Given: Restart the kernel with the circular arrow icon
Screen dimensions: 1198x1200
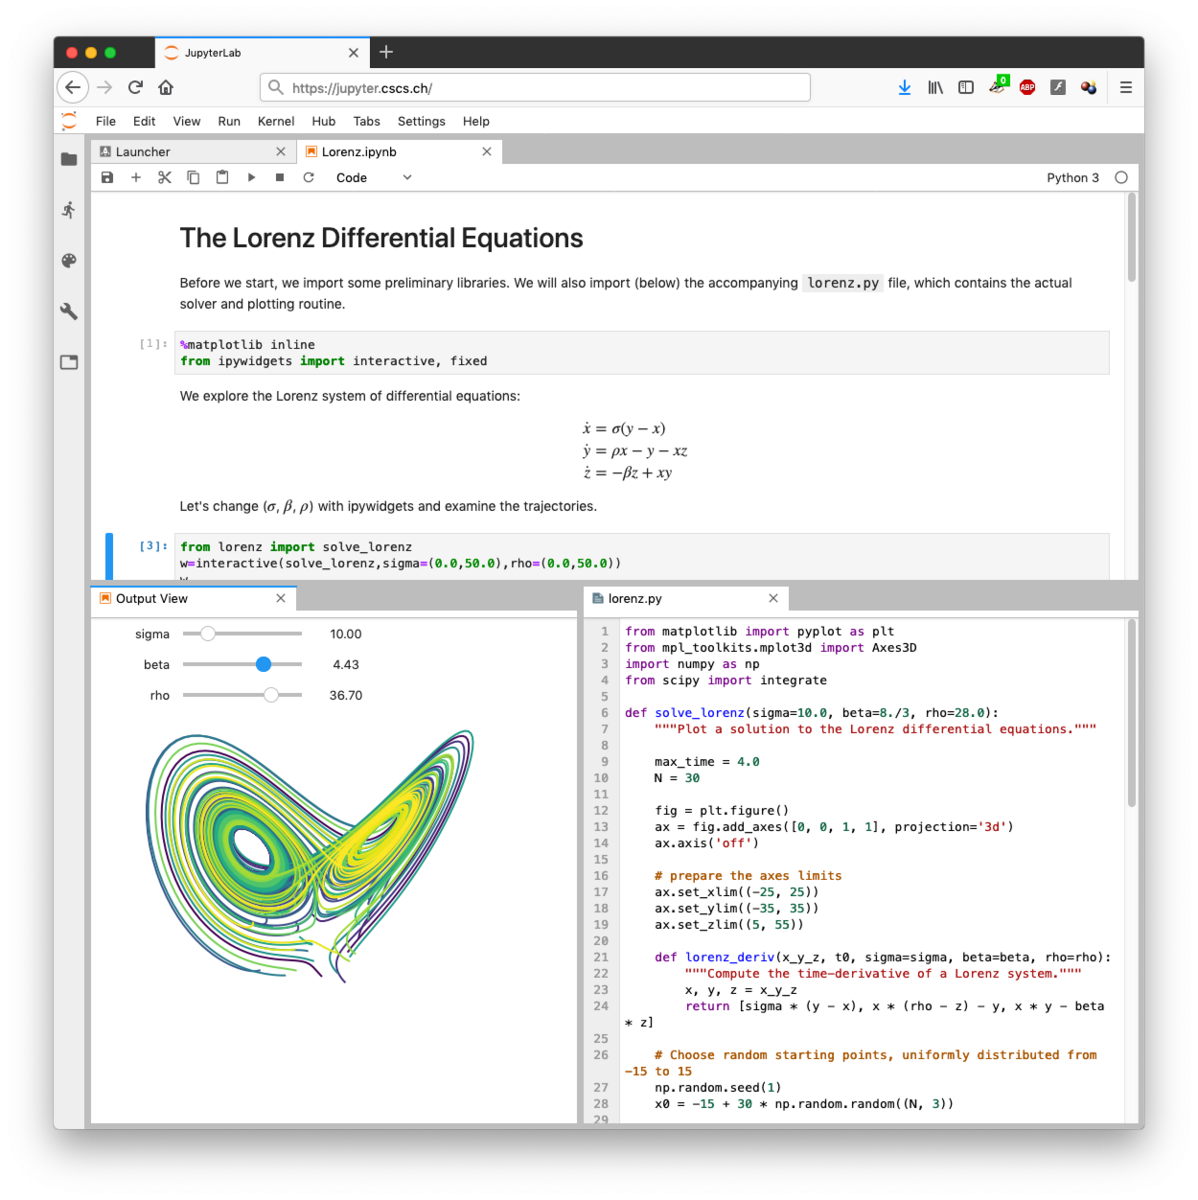Looking at the screenshot, I should [x=309, y=177].
